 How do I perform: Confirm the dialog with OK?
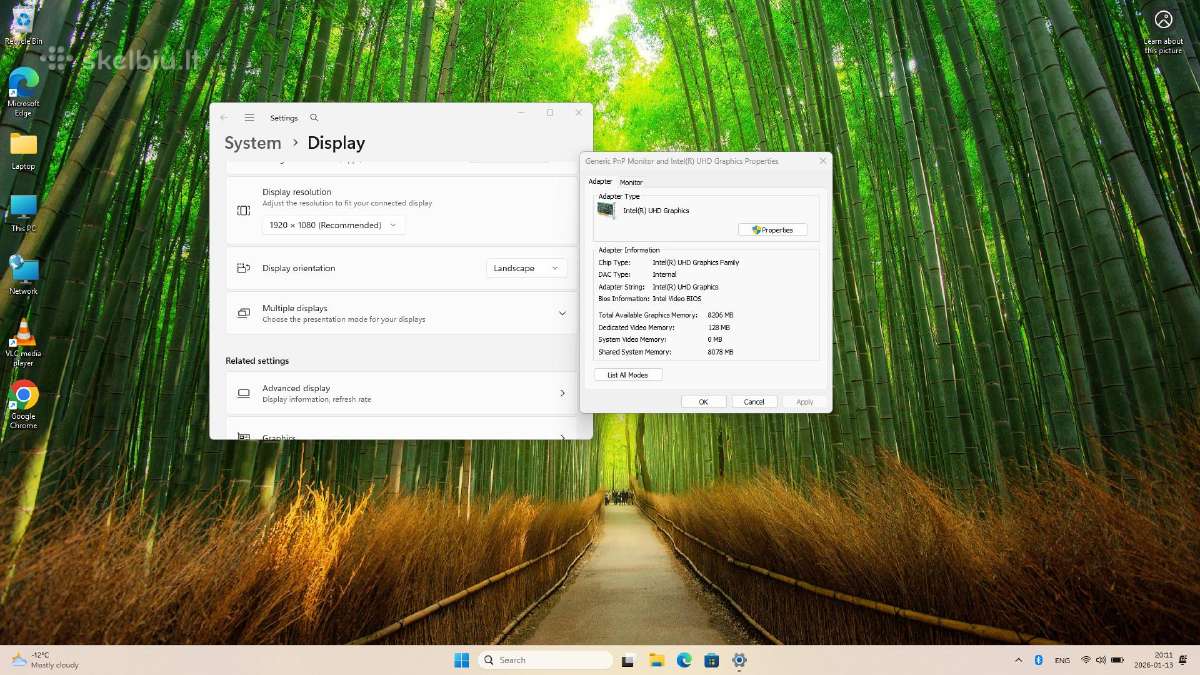pyautogui.click(x=703, y=402)
